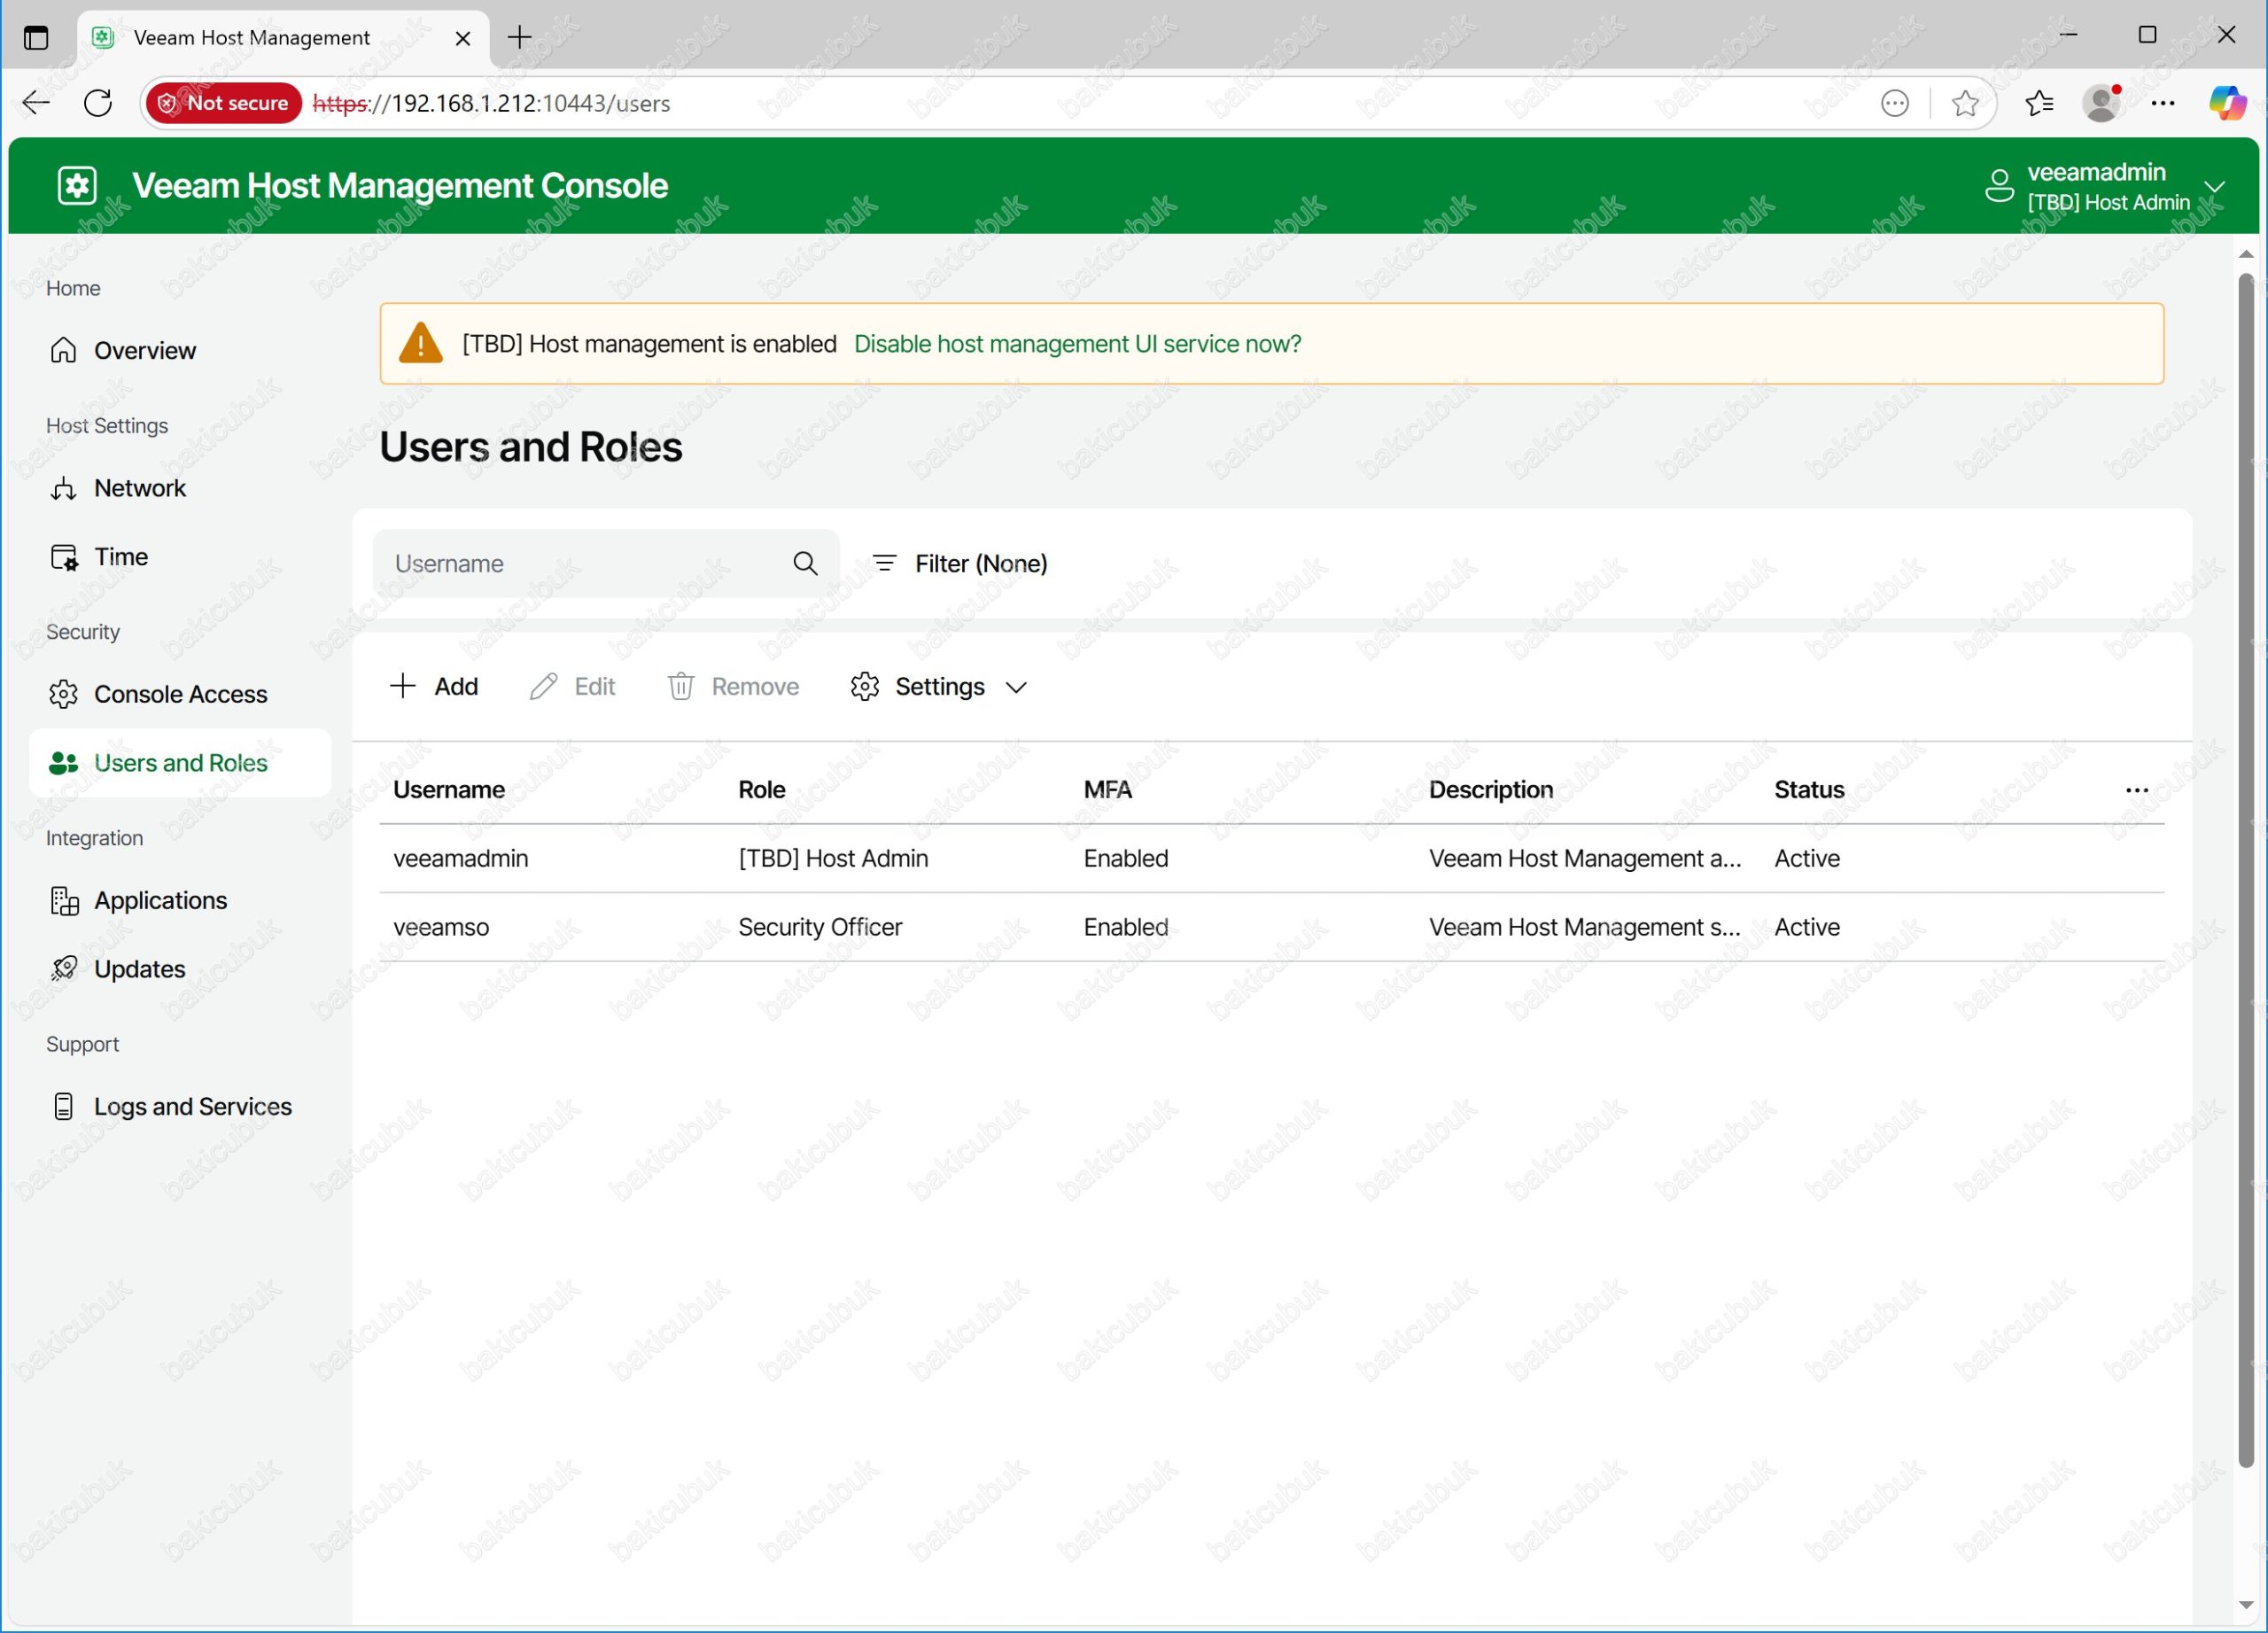Click the [TBD] Host Admin role cell

pos(833,859)
